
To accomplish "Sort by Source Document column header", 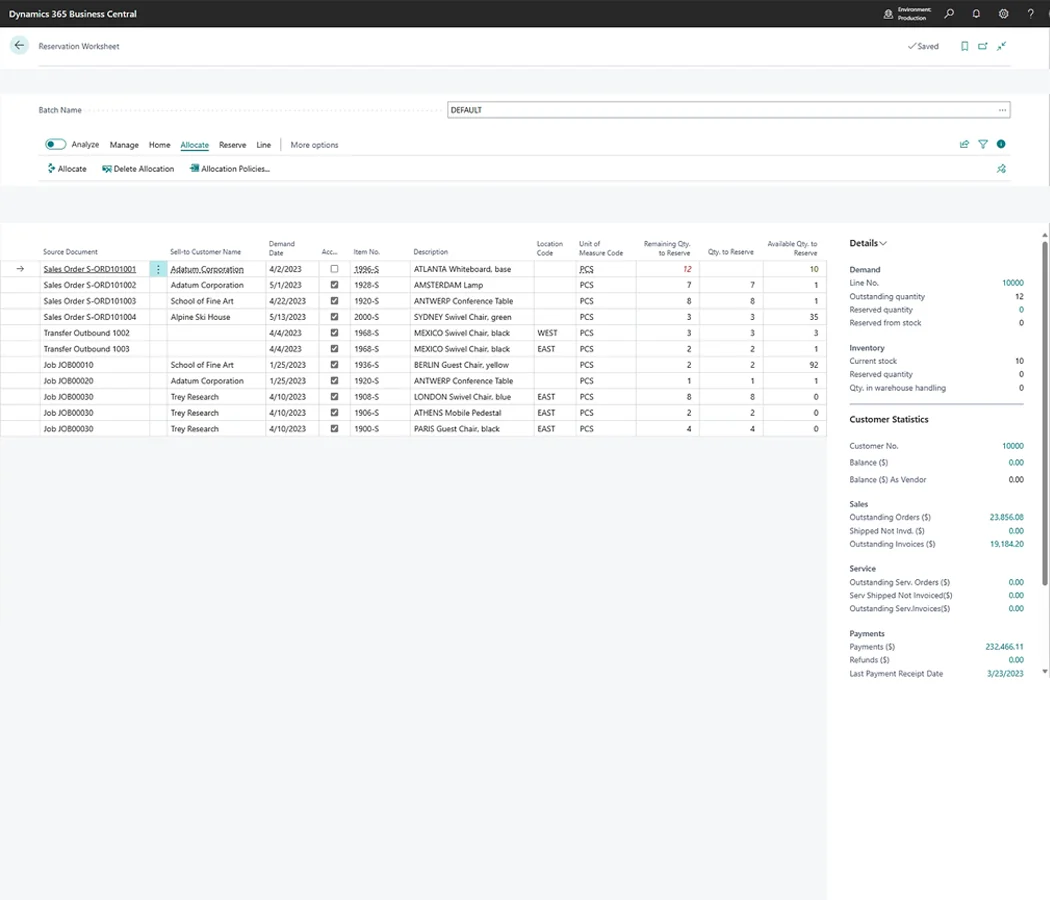I will [70, 252].
